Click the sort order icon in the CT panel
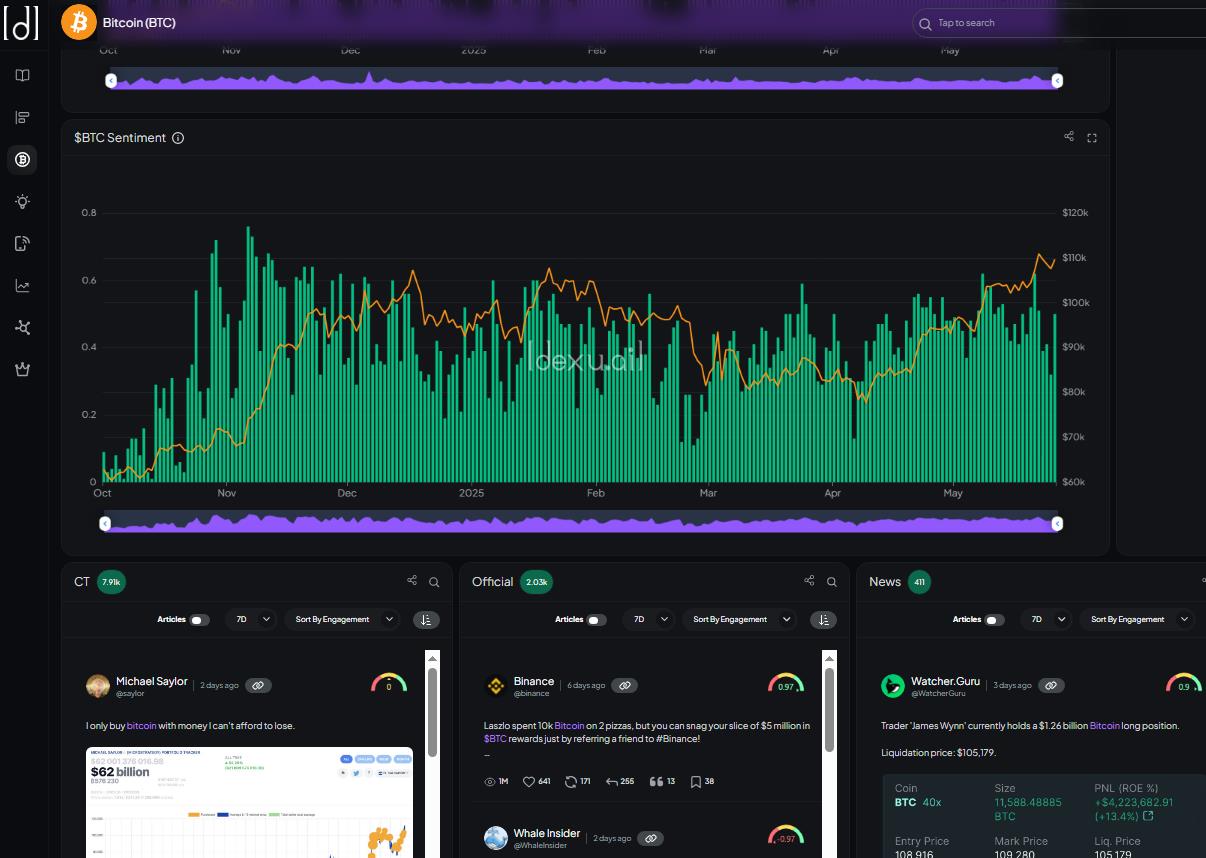The width and height of the screenshot is (1206, 858). click(427, 619)
